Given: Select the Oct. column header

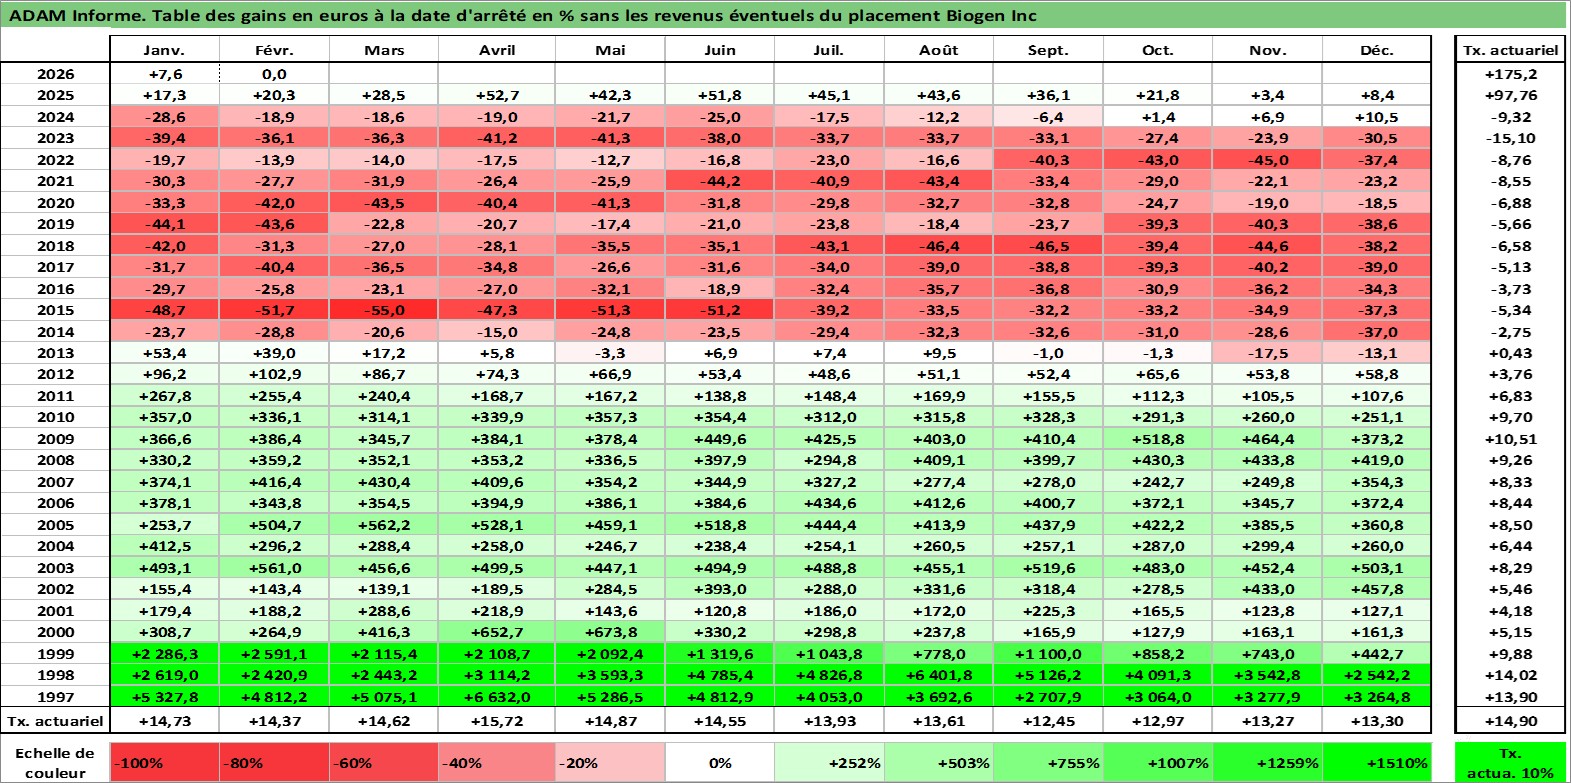Looking at the screenshot, I should coord(1158,50).
